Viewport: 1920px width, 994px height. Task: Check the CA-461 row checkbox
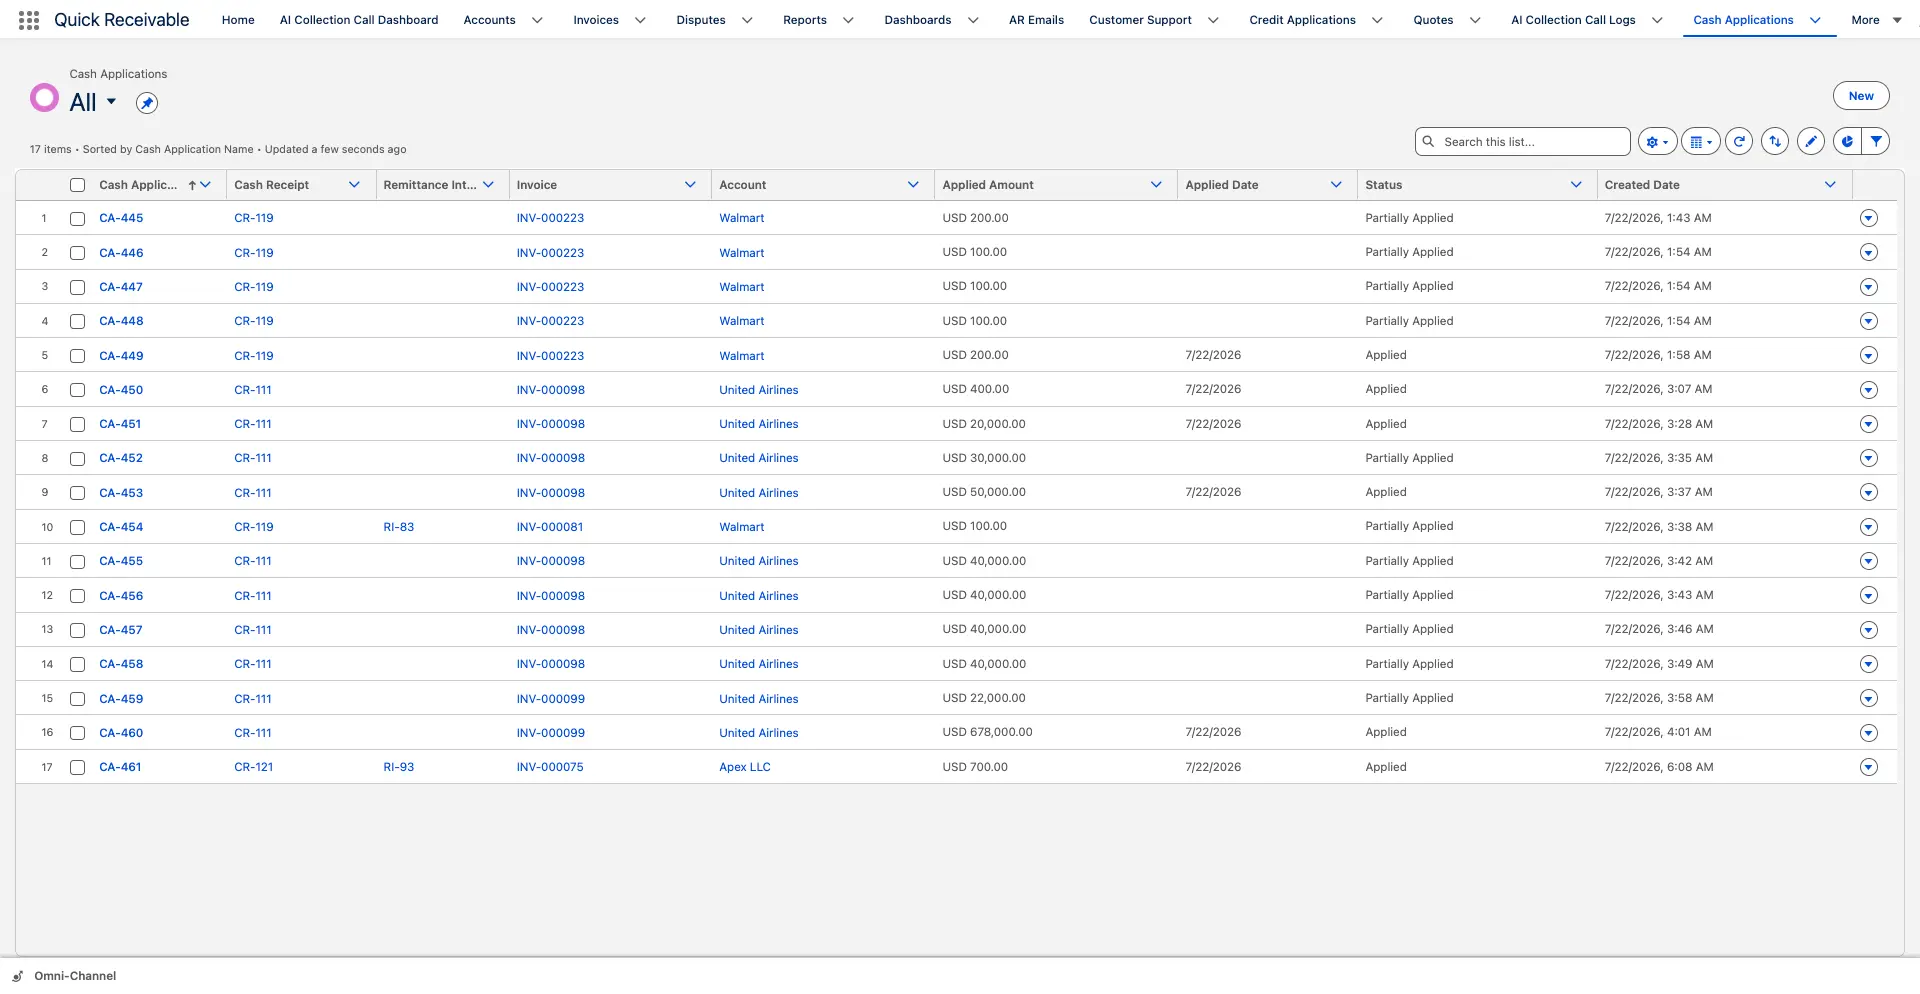77,767
